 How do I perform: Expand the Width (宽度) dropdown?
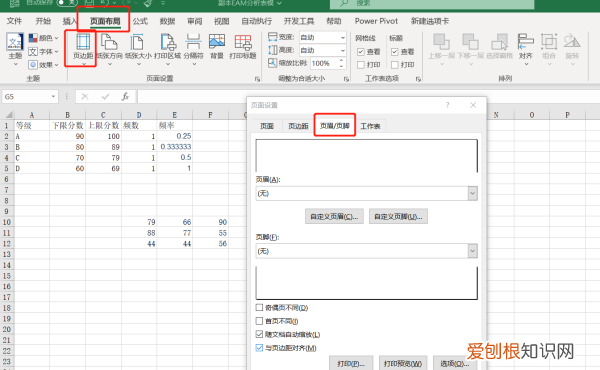click(x=342, y=37)
